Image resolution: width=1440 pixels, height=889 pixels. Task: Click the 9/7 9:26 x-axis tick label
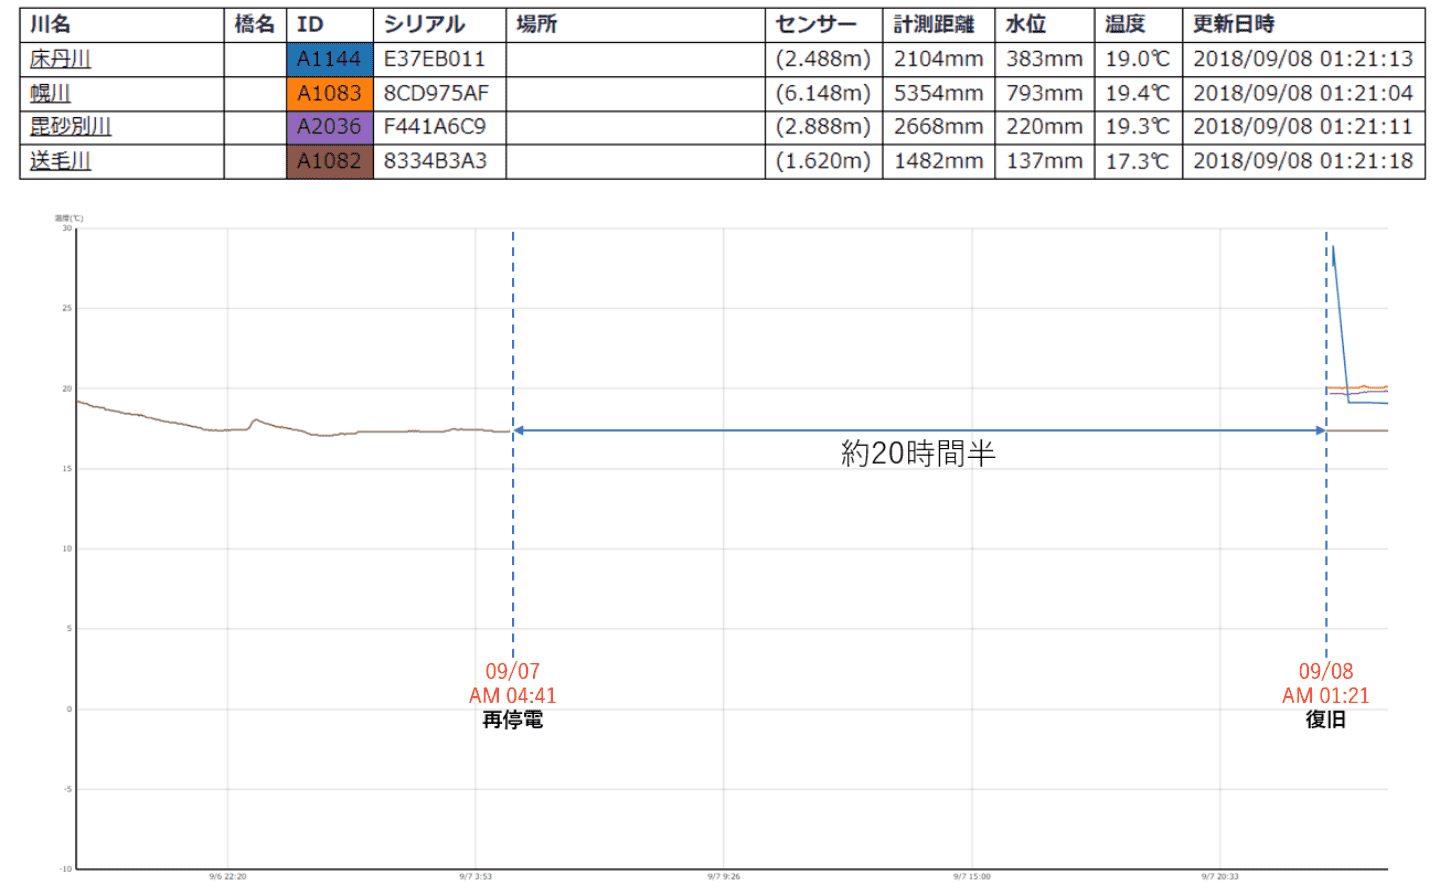tap(723, 876)
